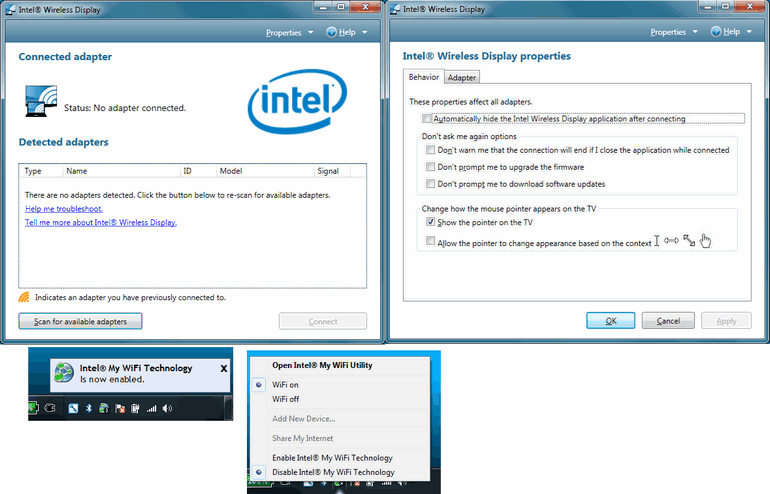
Task: Click the text 'Status: No adapter connected.'
Action: tap(125, 108)
